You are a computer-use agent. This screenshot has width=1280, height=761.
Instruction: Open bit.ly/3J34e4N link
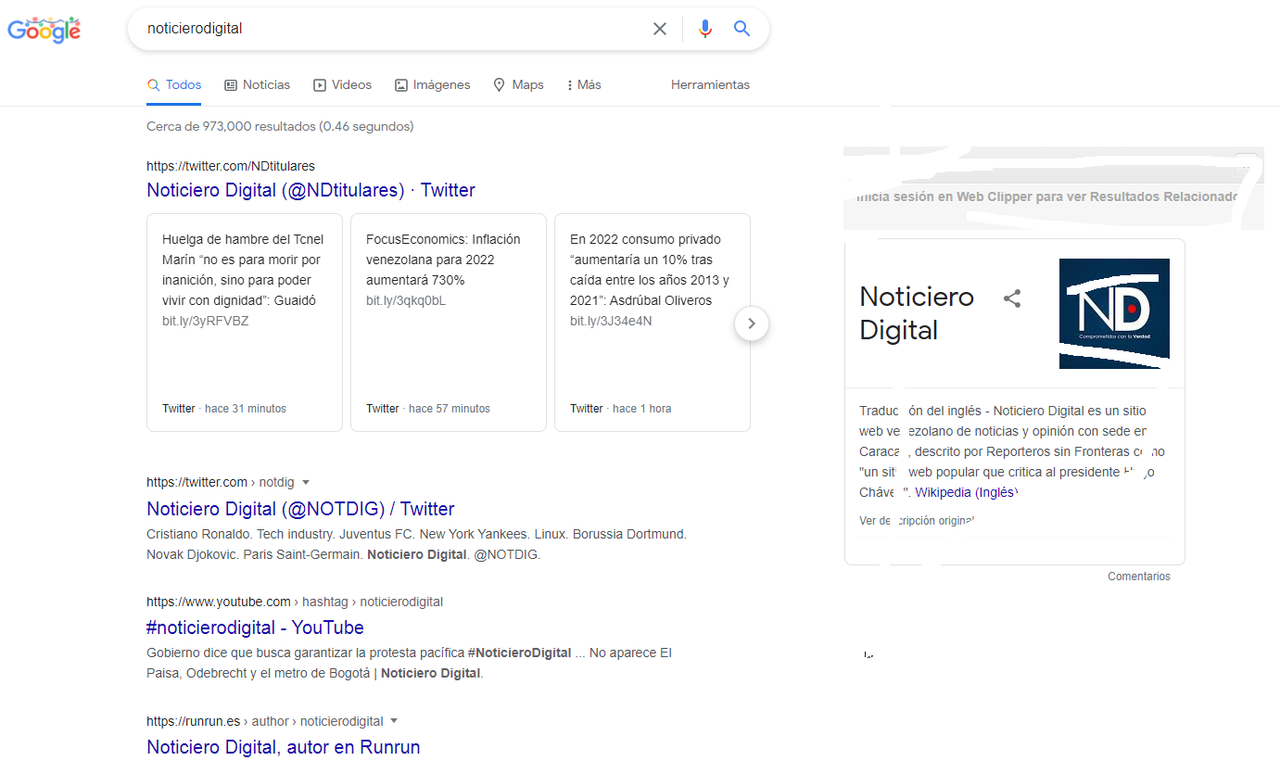click(611, 321)
